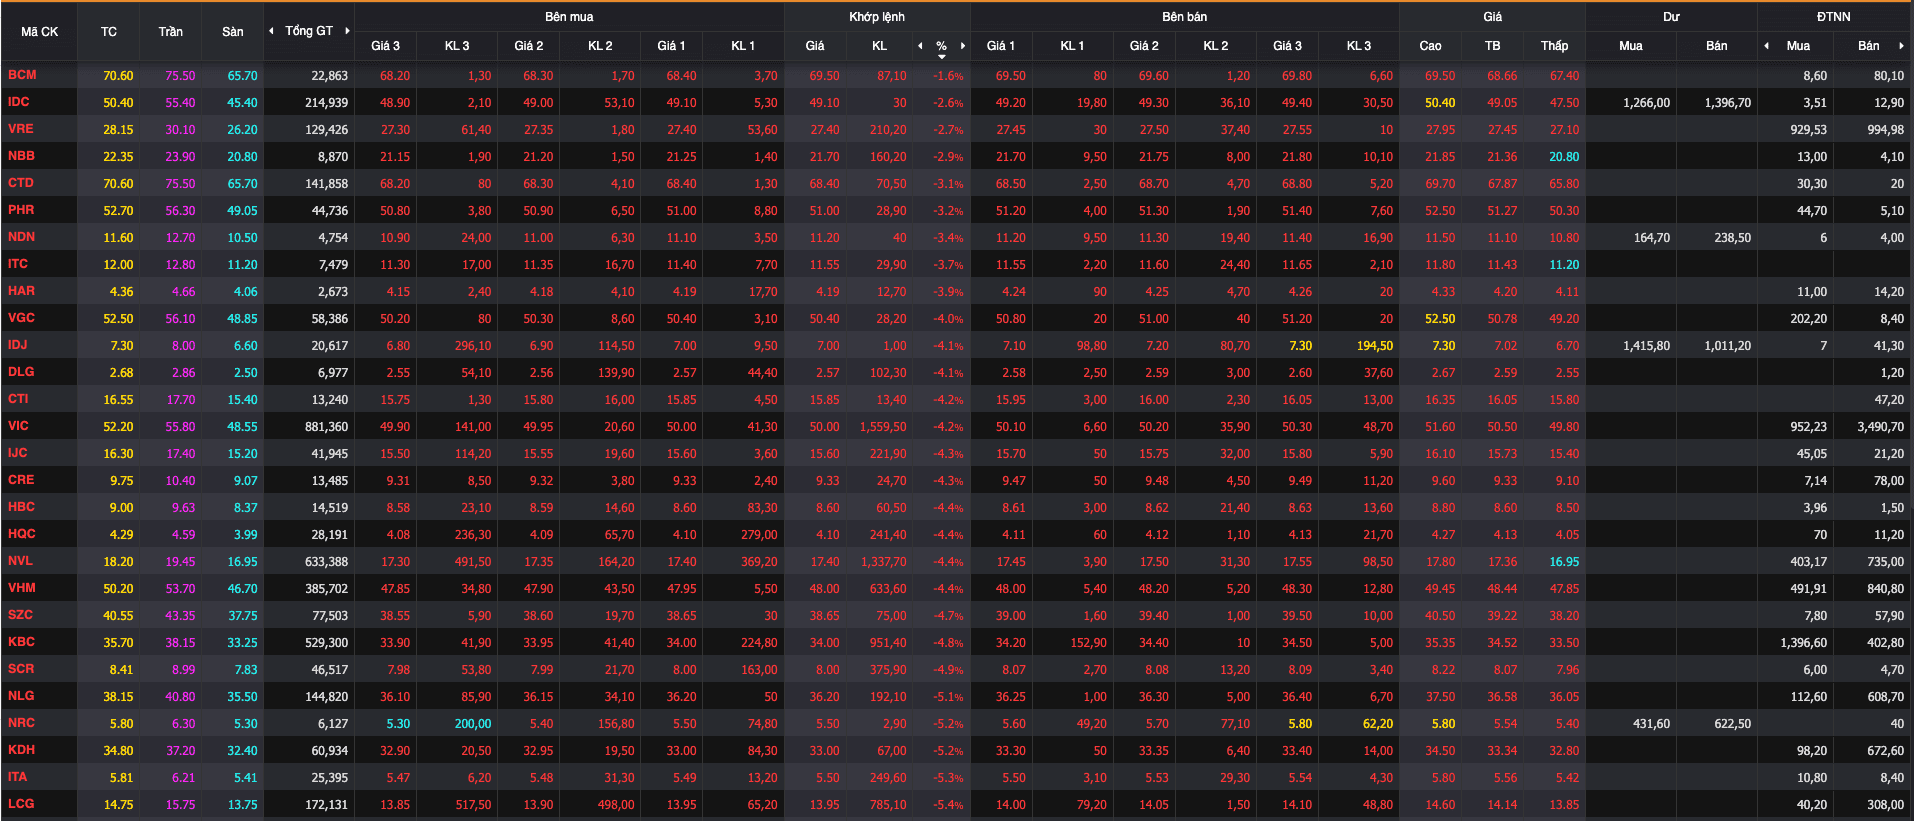
Task: Open the IDC stock symbol
Action: [x=19, y=102]
